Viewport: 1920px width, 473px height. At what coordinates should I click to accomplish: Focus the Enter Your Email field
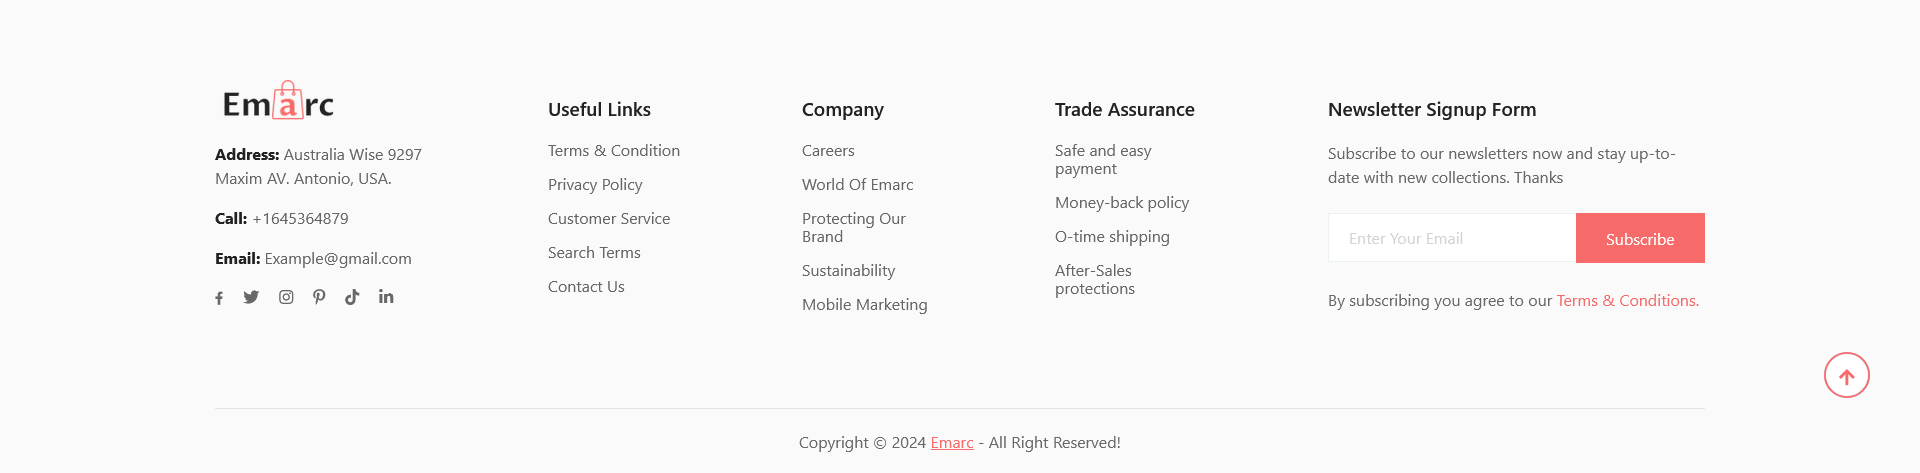click(x=1452, y=238)
